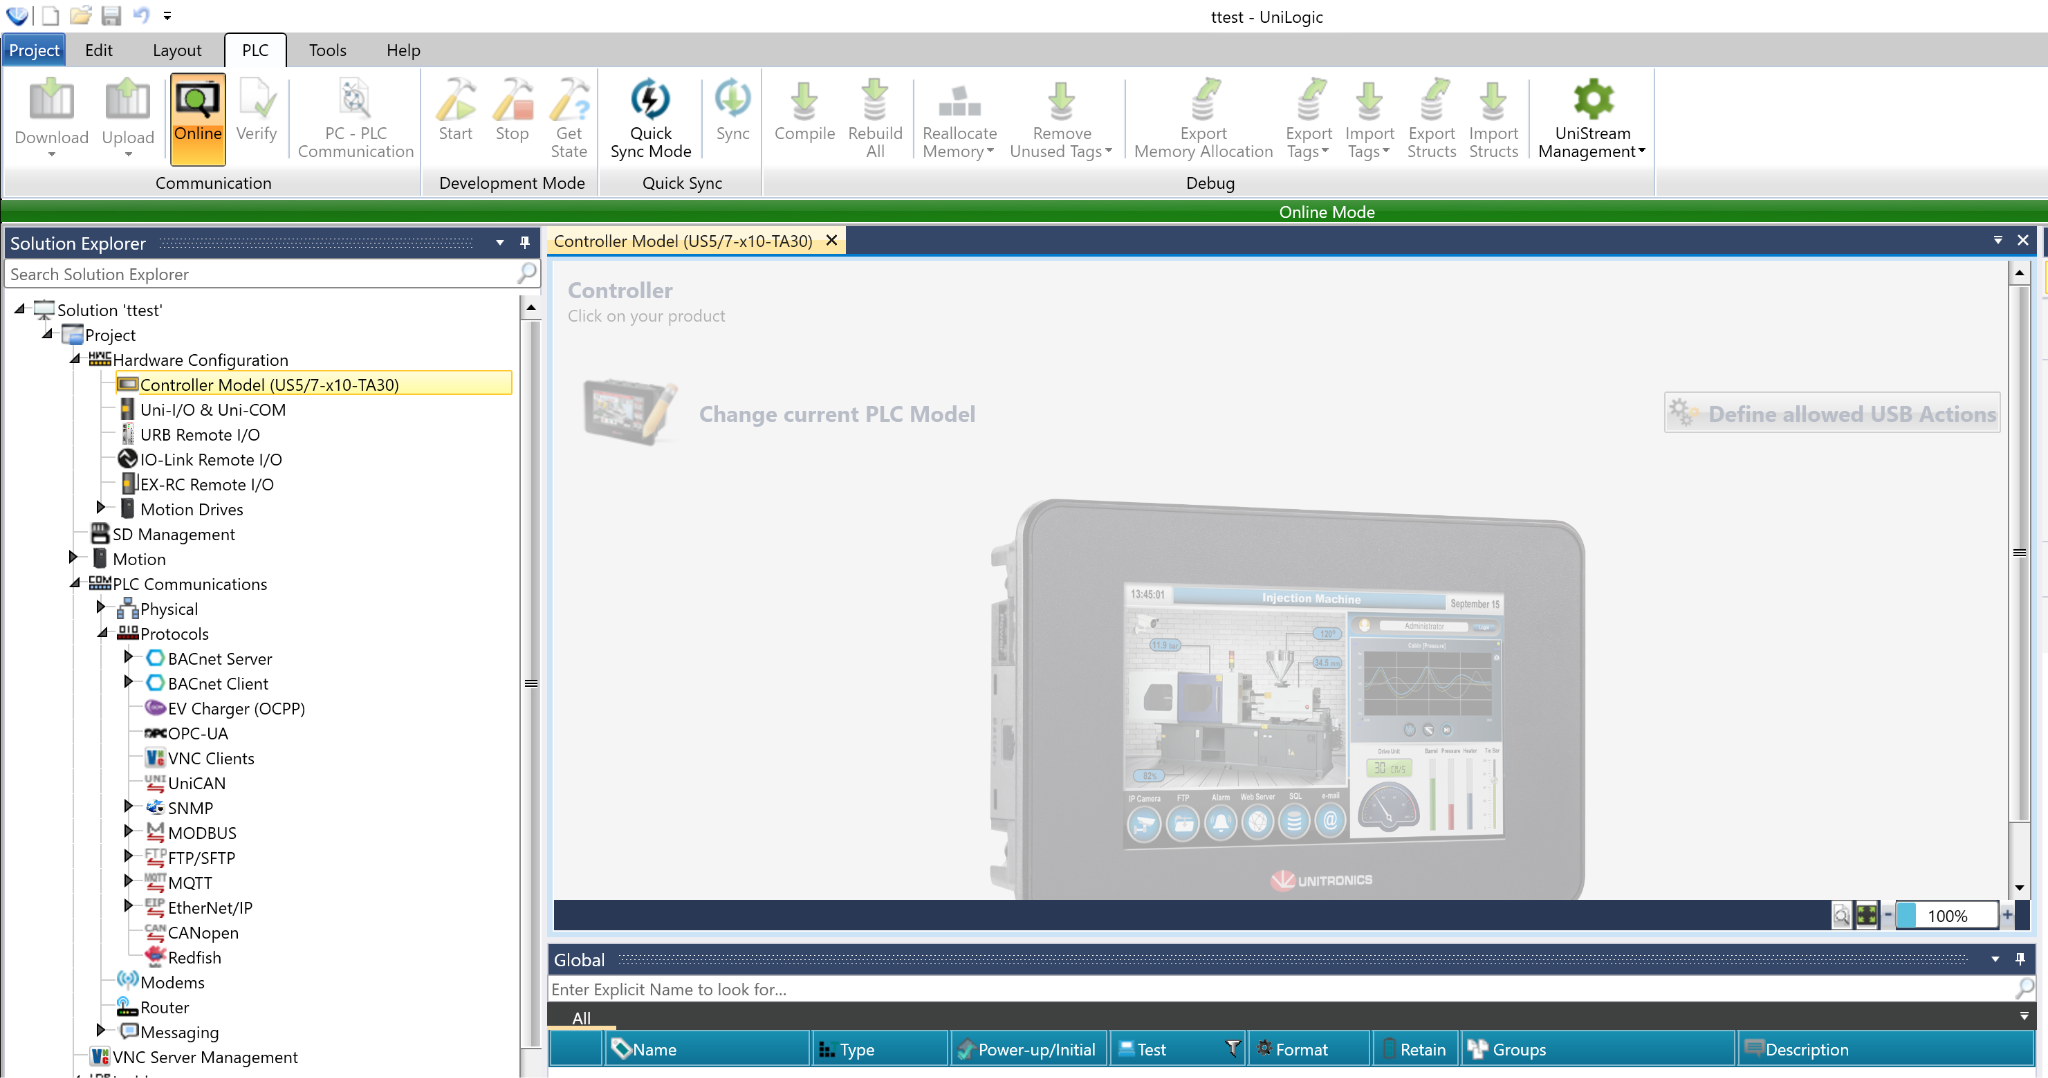The height and width of the screenshot is (1078, 2048).
Task: Click the Get State icon
Action: 569,101
